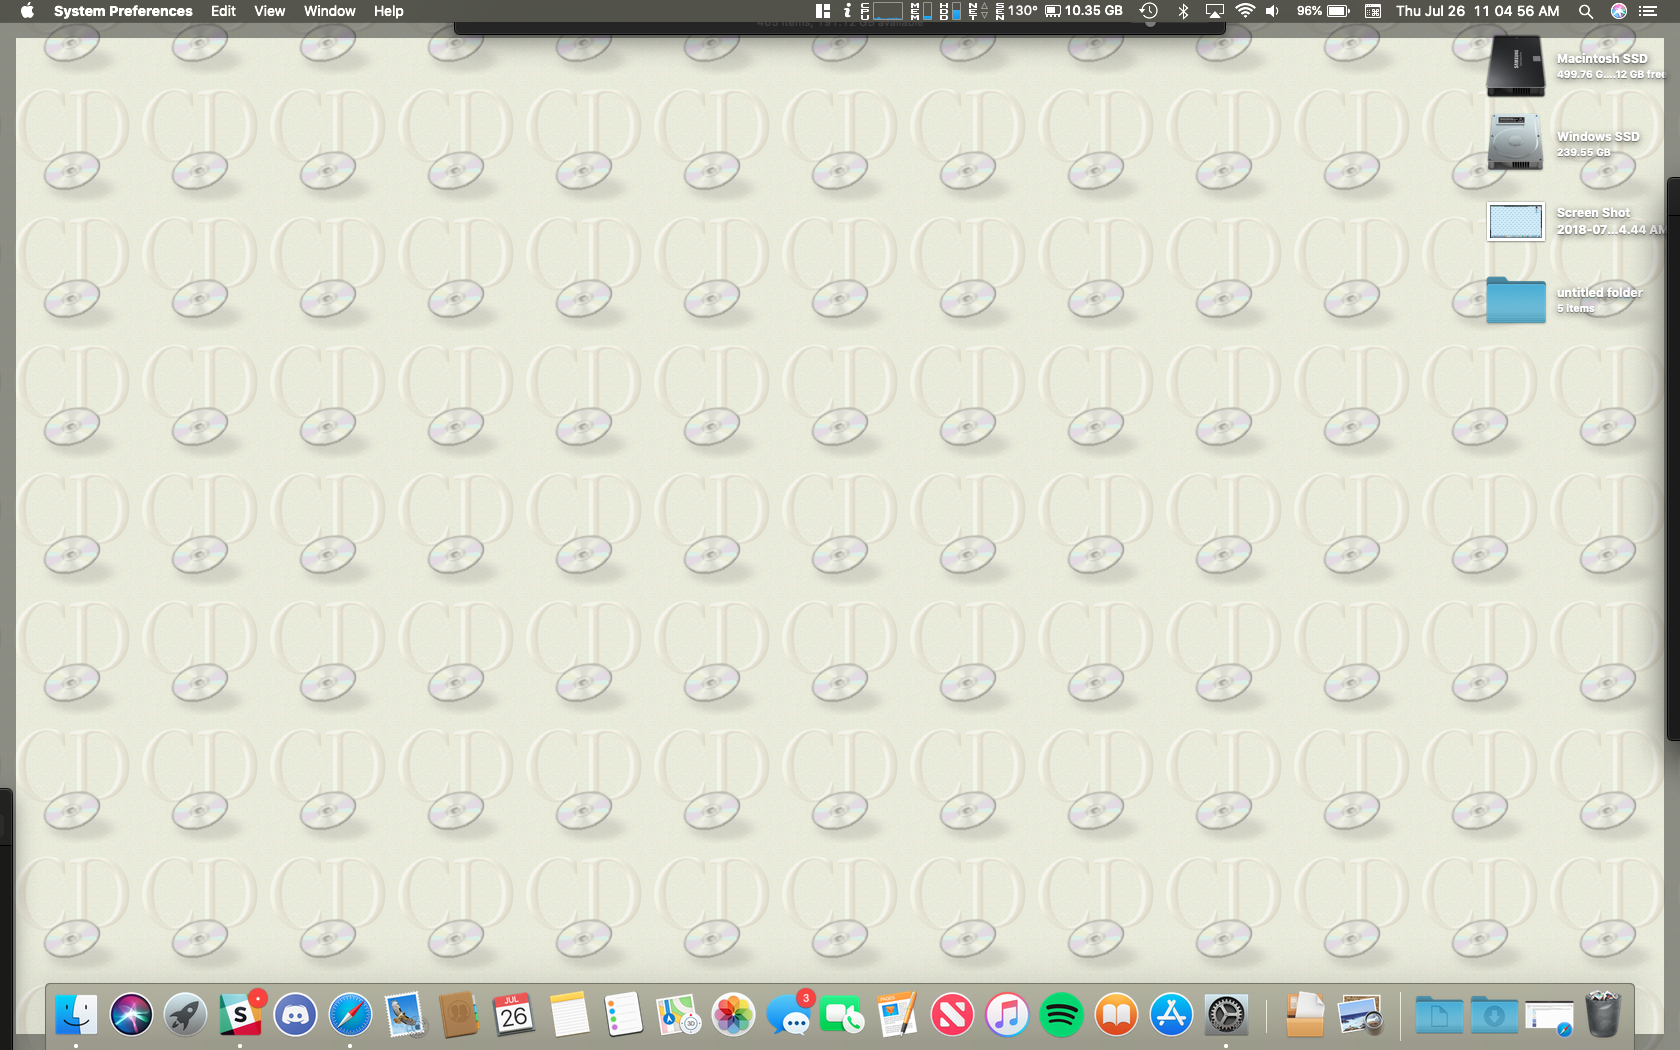The height and width of the screenshot is (1050, 1680).
Task: Open the Reminders app
Action: (x=624, y=1015)
